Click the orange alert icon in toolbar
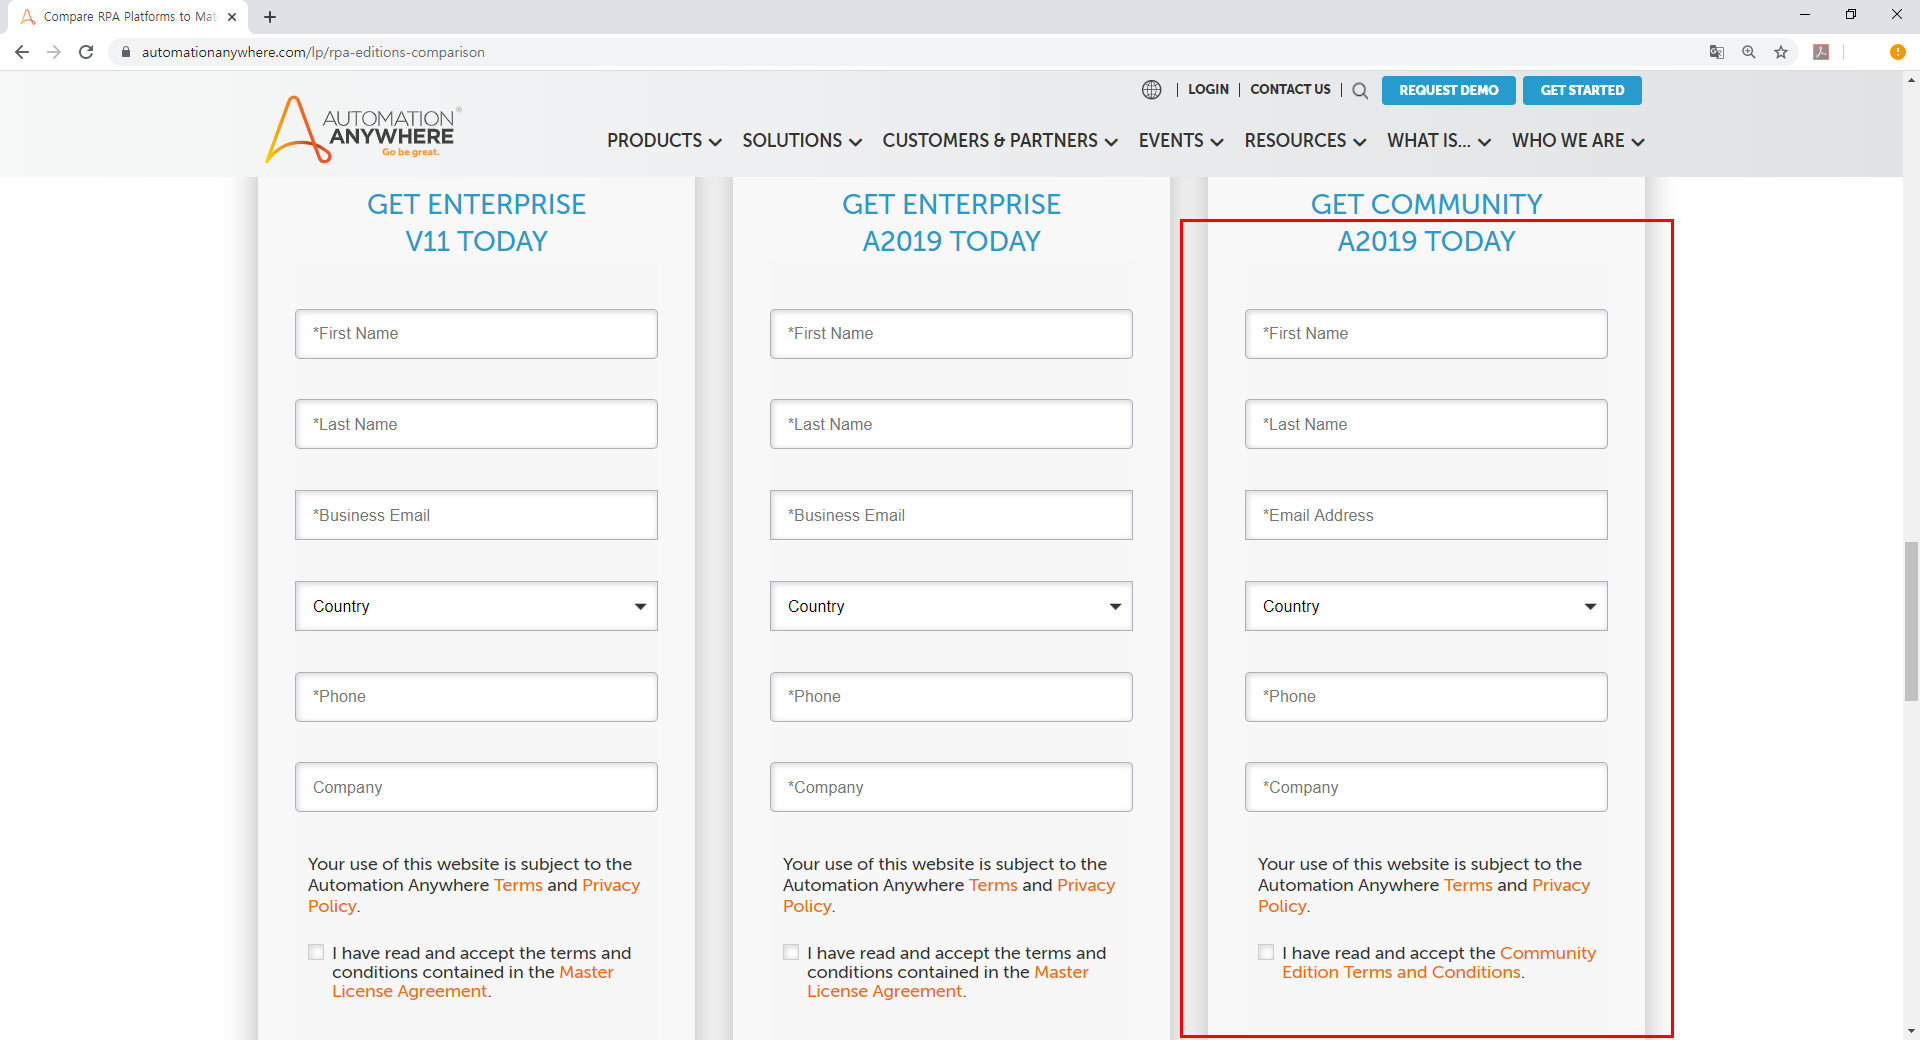The height and width of the screenshot is (1040, 1920). click(1897, 52)
